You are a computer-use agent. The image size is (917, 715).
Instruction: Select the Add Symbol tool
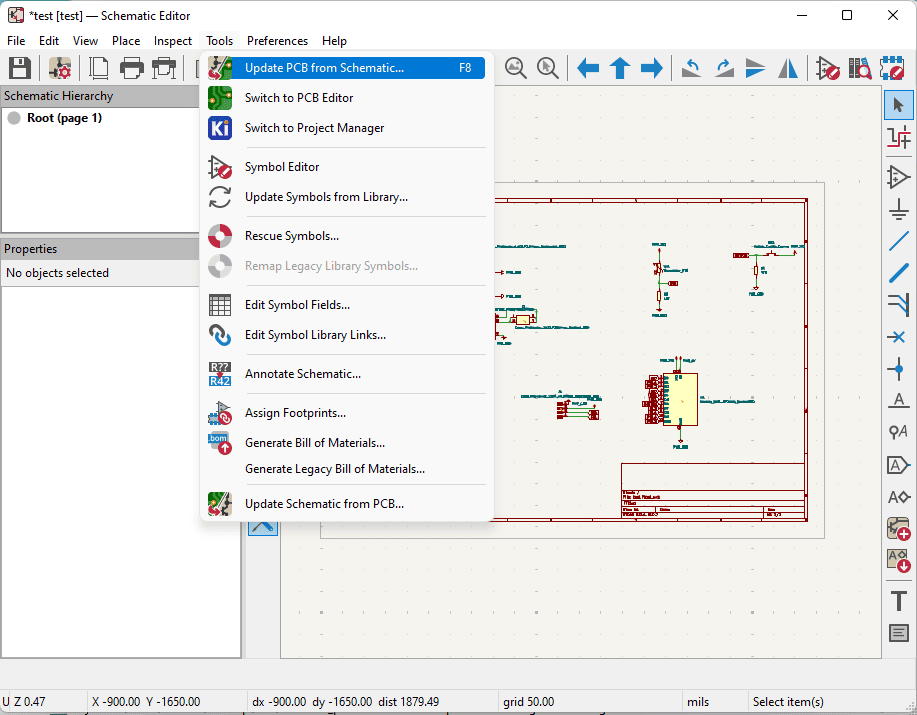898,177
